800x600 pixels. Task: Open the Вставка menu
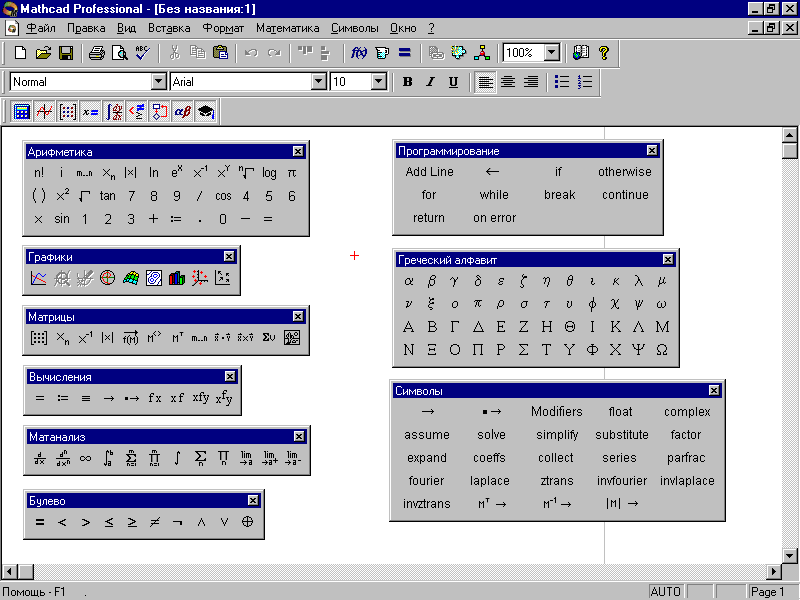[169, 28]
